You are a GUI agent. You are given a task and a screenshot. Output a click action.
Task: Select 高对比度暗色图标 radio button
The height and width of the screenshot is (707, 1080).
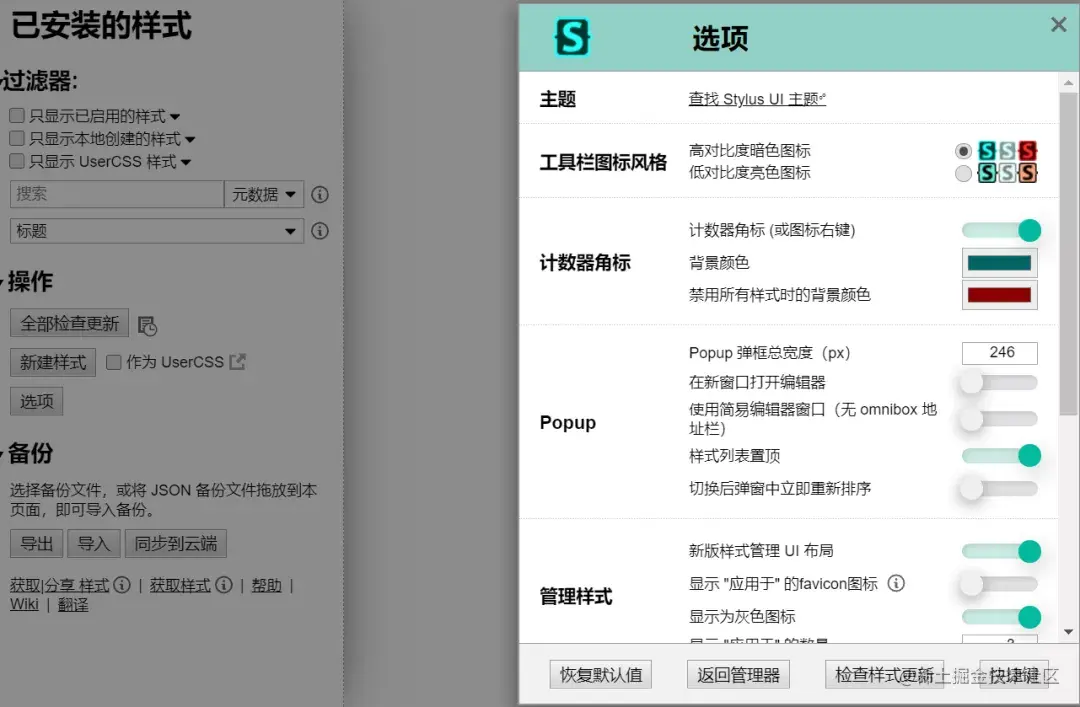click(963, 151)
